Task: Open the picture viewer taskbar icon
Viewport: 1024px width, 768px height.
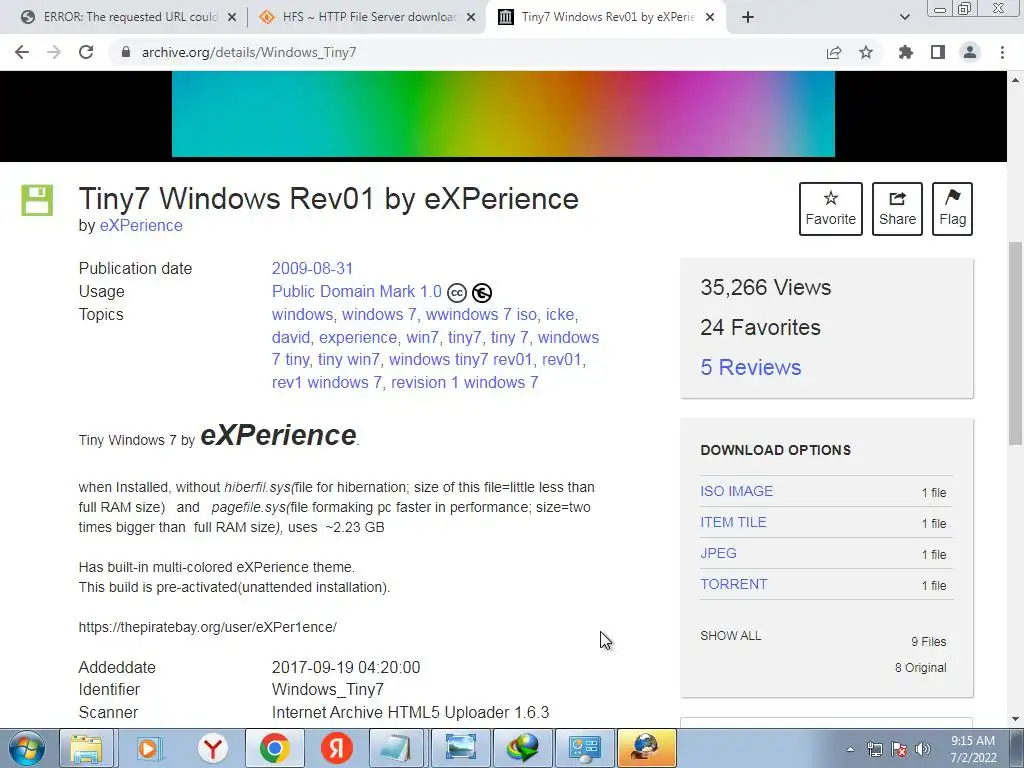Action: [460, 748]
